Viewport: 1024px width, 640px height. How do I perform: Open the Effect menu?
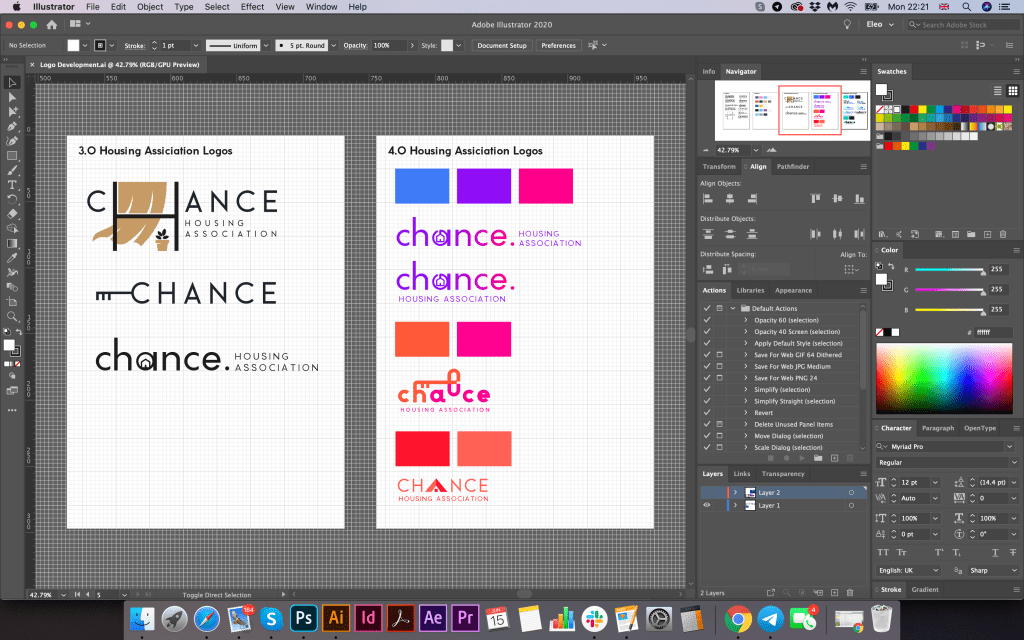tap(252, 7)
